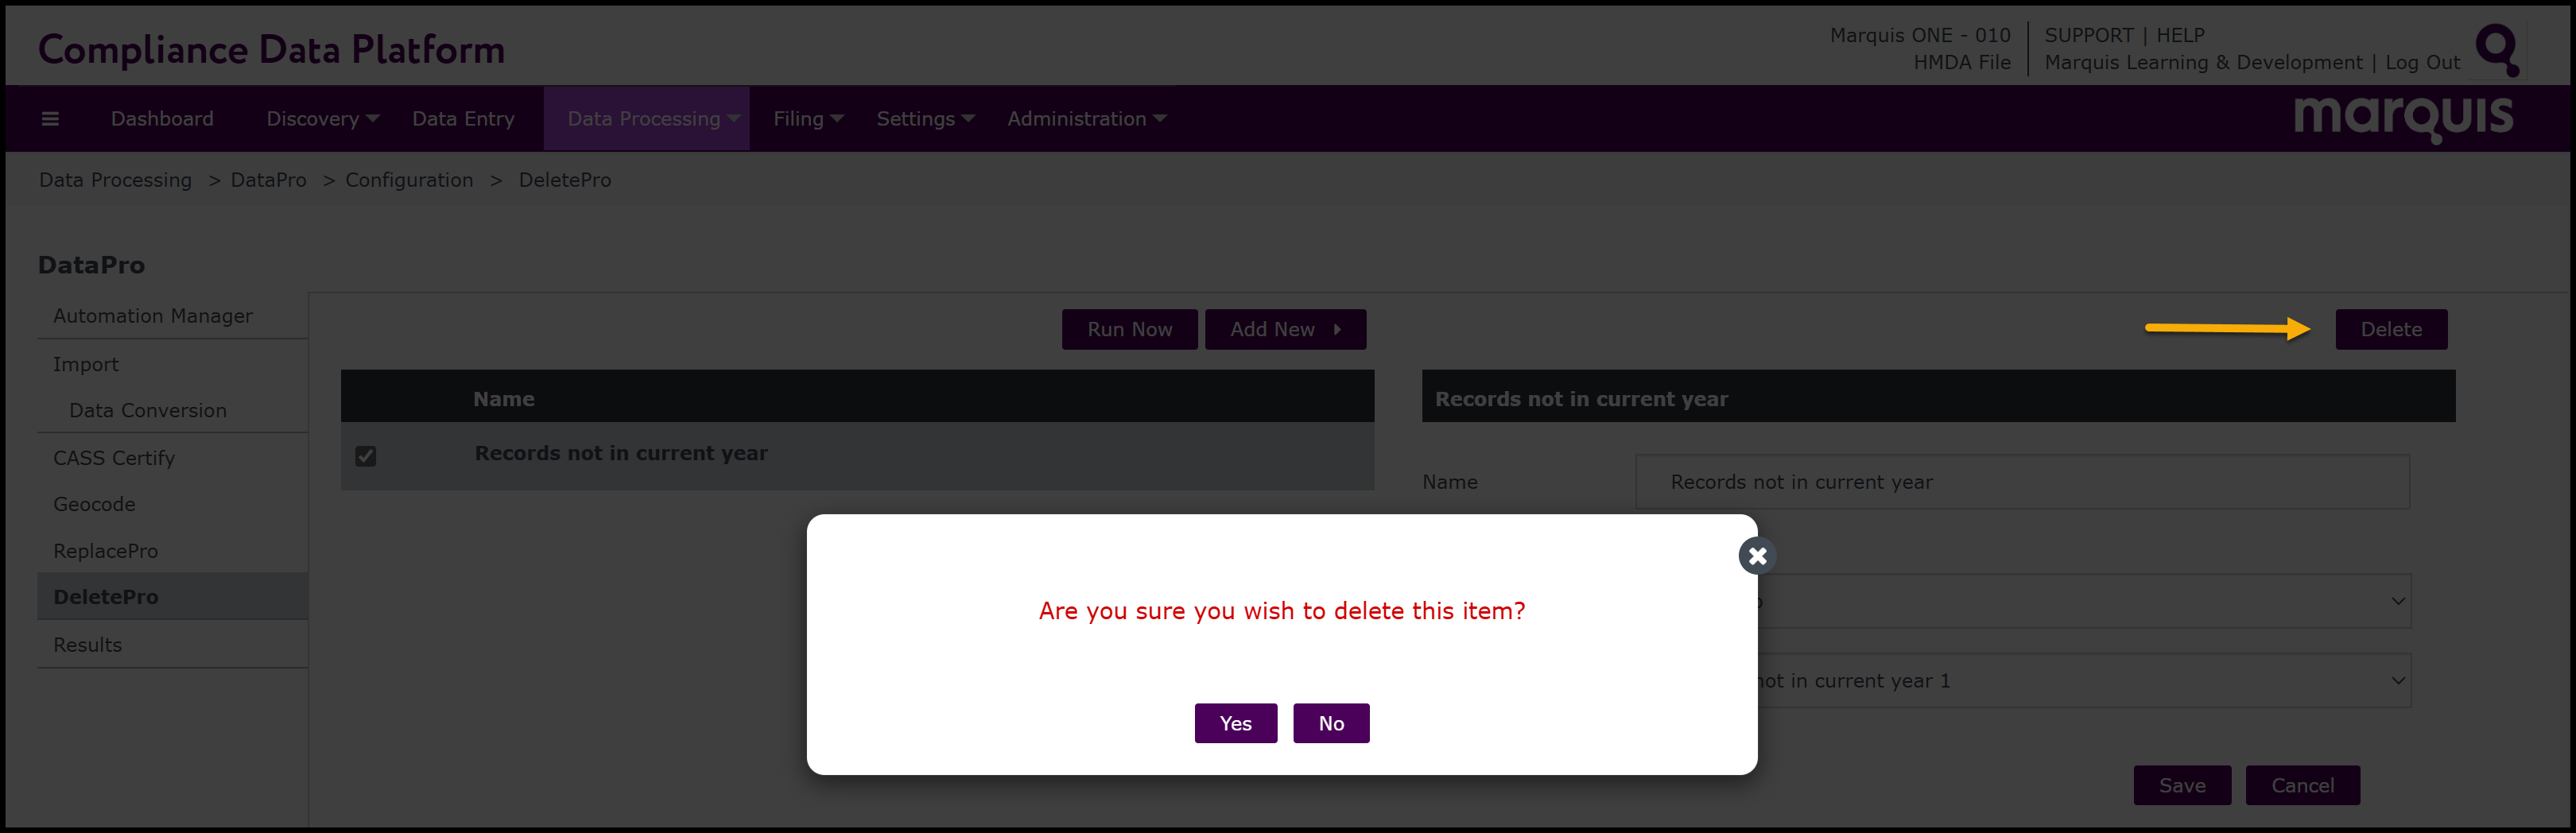Image resolution: width=2576 pixels, height=833 pixels.
Task: Open the Dashboard tab
Action: click(162, 119)
